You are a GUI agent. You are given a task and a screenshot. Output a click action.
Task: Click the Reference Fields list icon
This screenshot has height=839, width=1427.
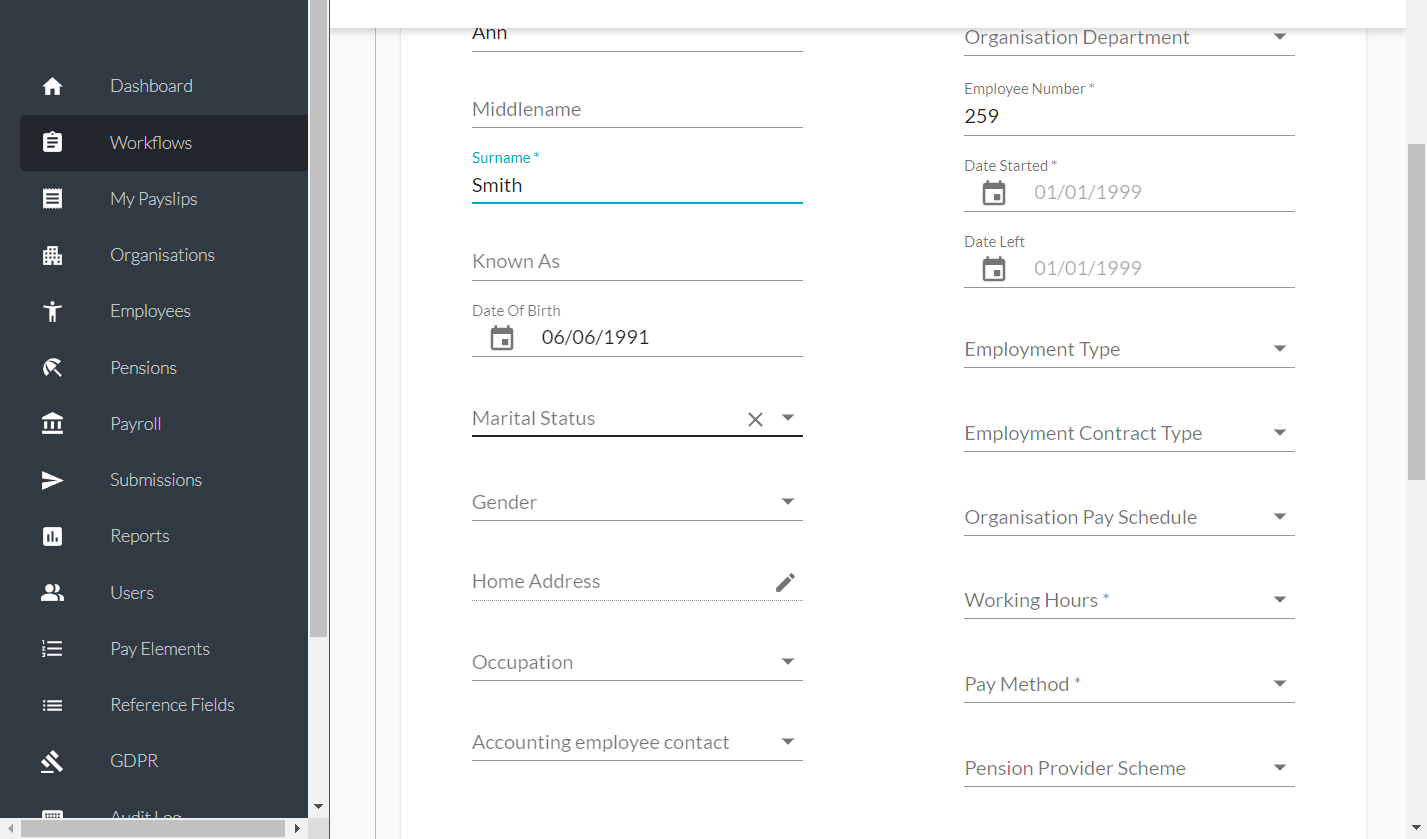[53, 705]
